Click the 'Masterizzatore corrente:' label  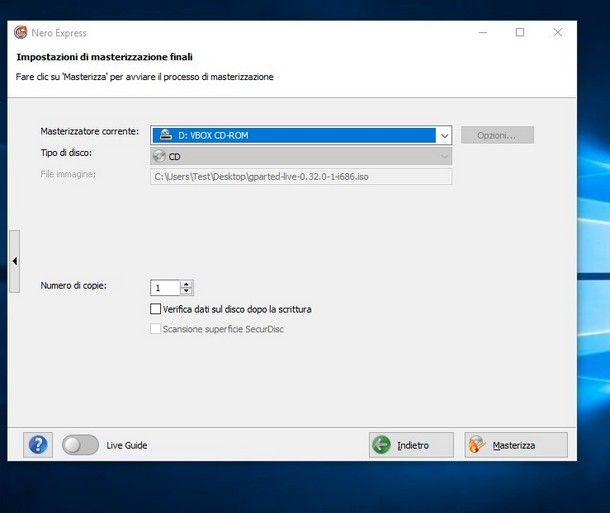(x=89, y=131)
